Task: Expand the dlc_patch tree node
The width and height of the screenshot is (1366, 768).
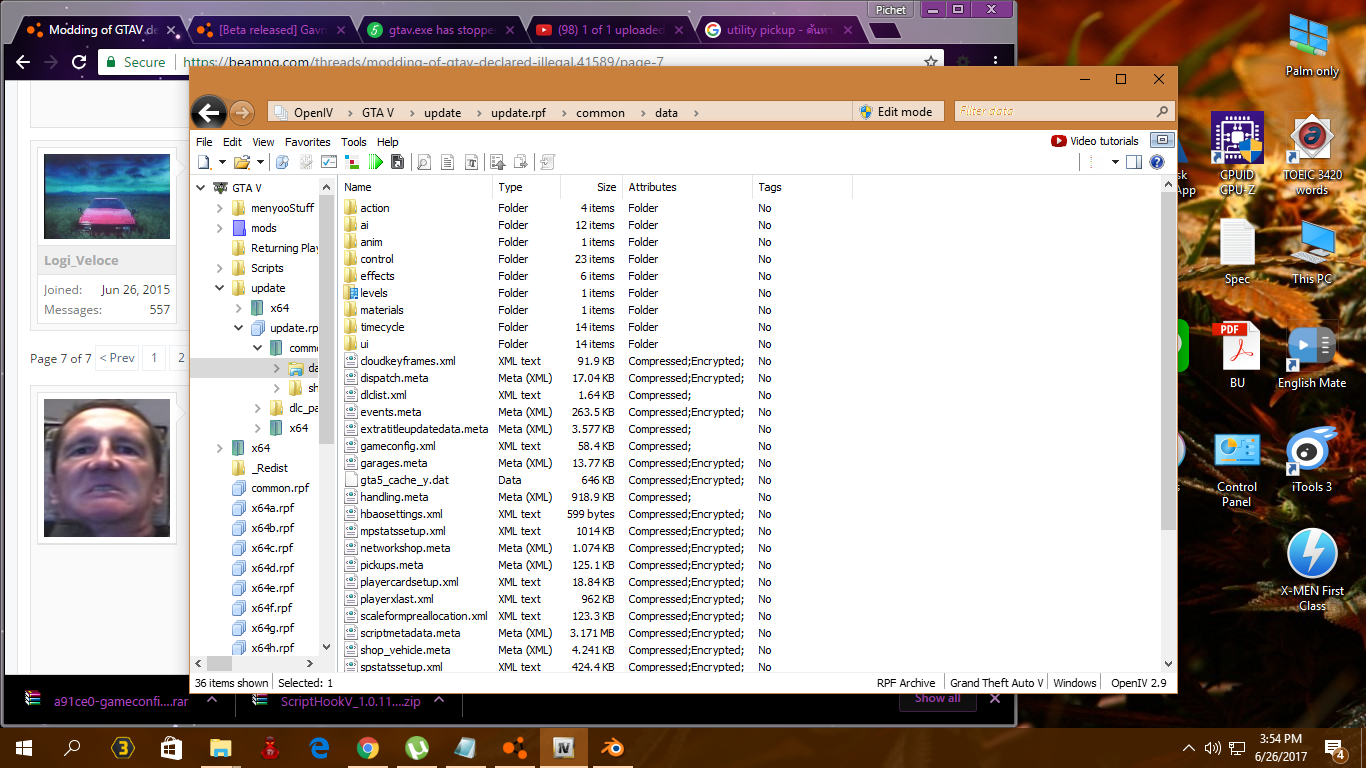Action: point(258,408)
